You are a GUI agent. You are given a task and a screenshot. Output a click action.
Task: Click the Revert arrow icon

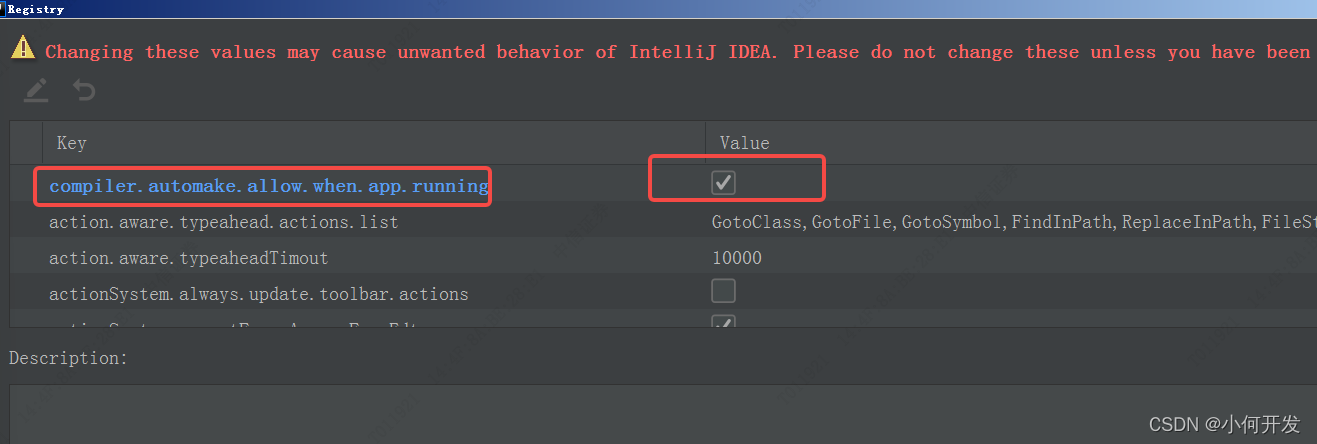(x=84, y=91)
